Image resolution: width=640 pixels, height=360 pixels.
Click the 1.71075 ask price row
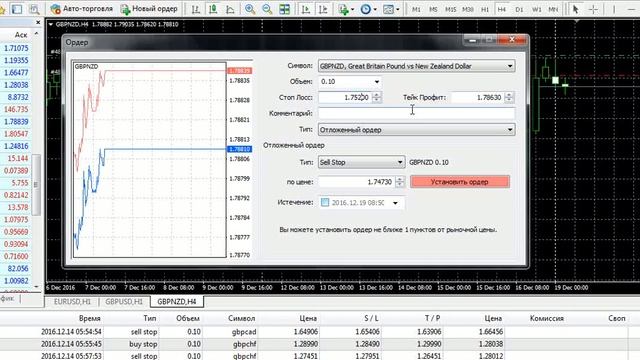[16, 48]
